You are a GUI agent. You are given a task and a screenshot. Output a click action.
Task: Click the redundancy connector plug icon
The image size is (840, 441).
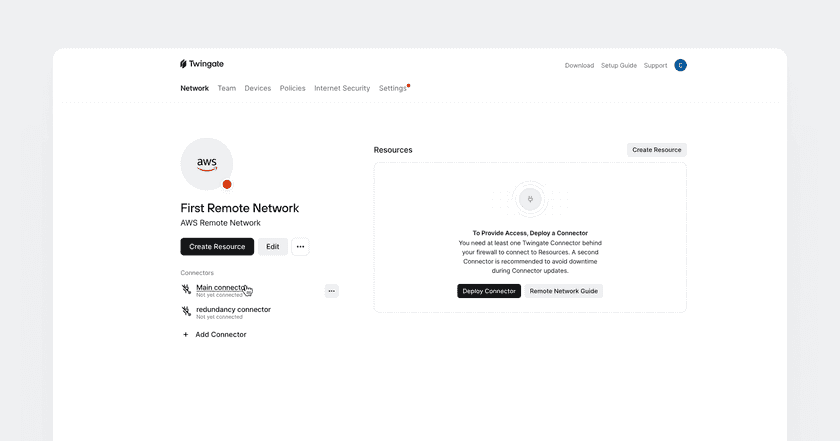click(186, 312)
